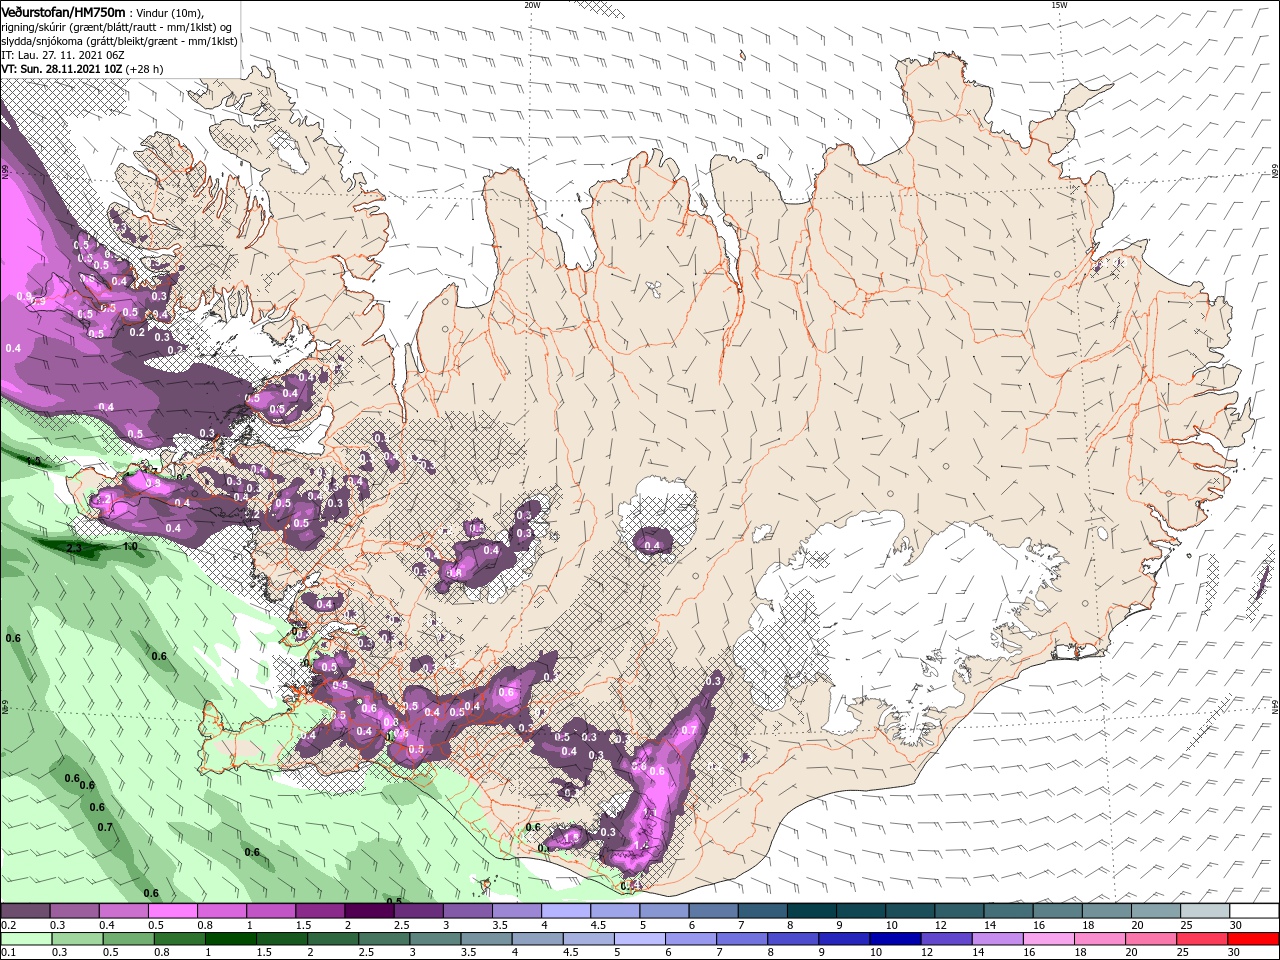Click the dark teal swatch between 8 and 9, upper legend row
The height and width of the screenshot is (960, 1280).
811,910
